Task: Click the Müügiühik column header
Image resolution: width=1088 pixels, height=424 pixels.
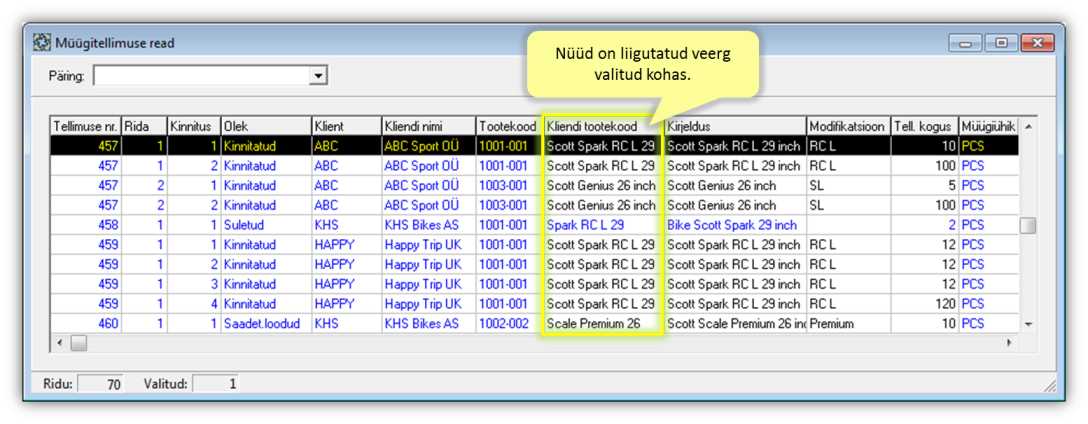Action: [988, 126]
